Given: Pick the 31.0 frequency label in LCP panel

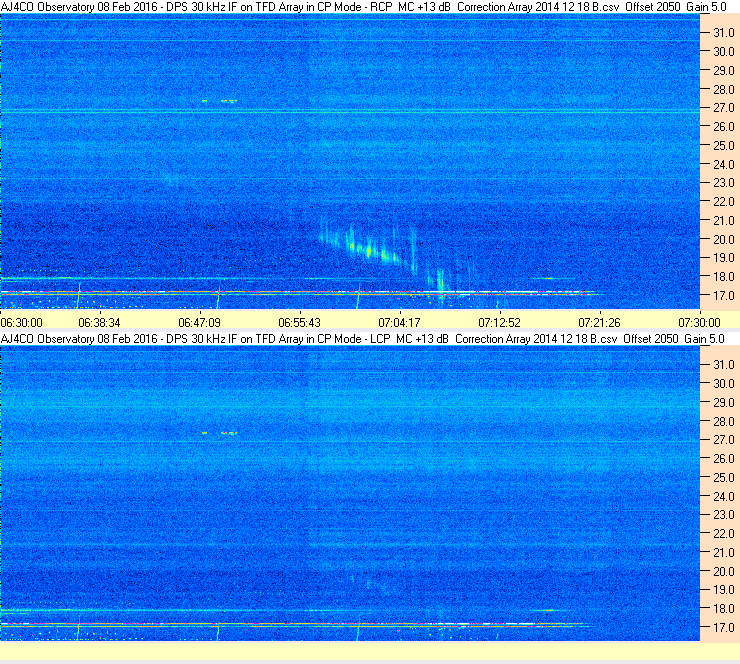Looking at the screenshot, I should (x=723, y=364).
